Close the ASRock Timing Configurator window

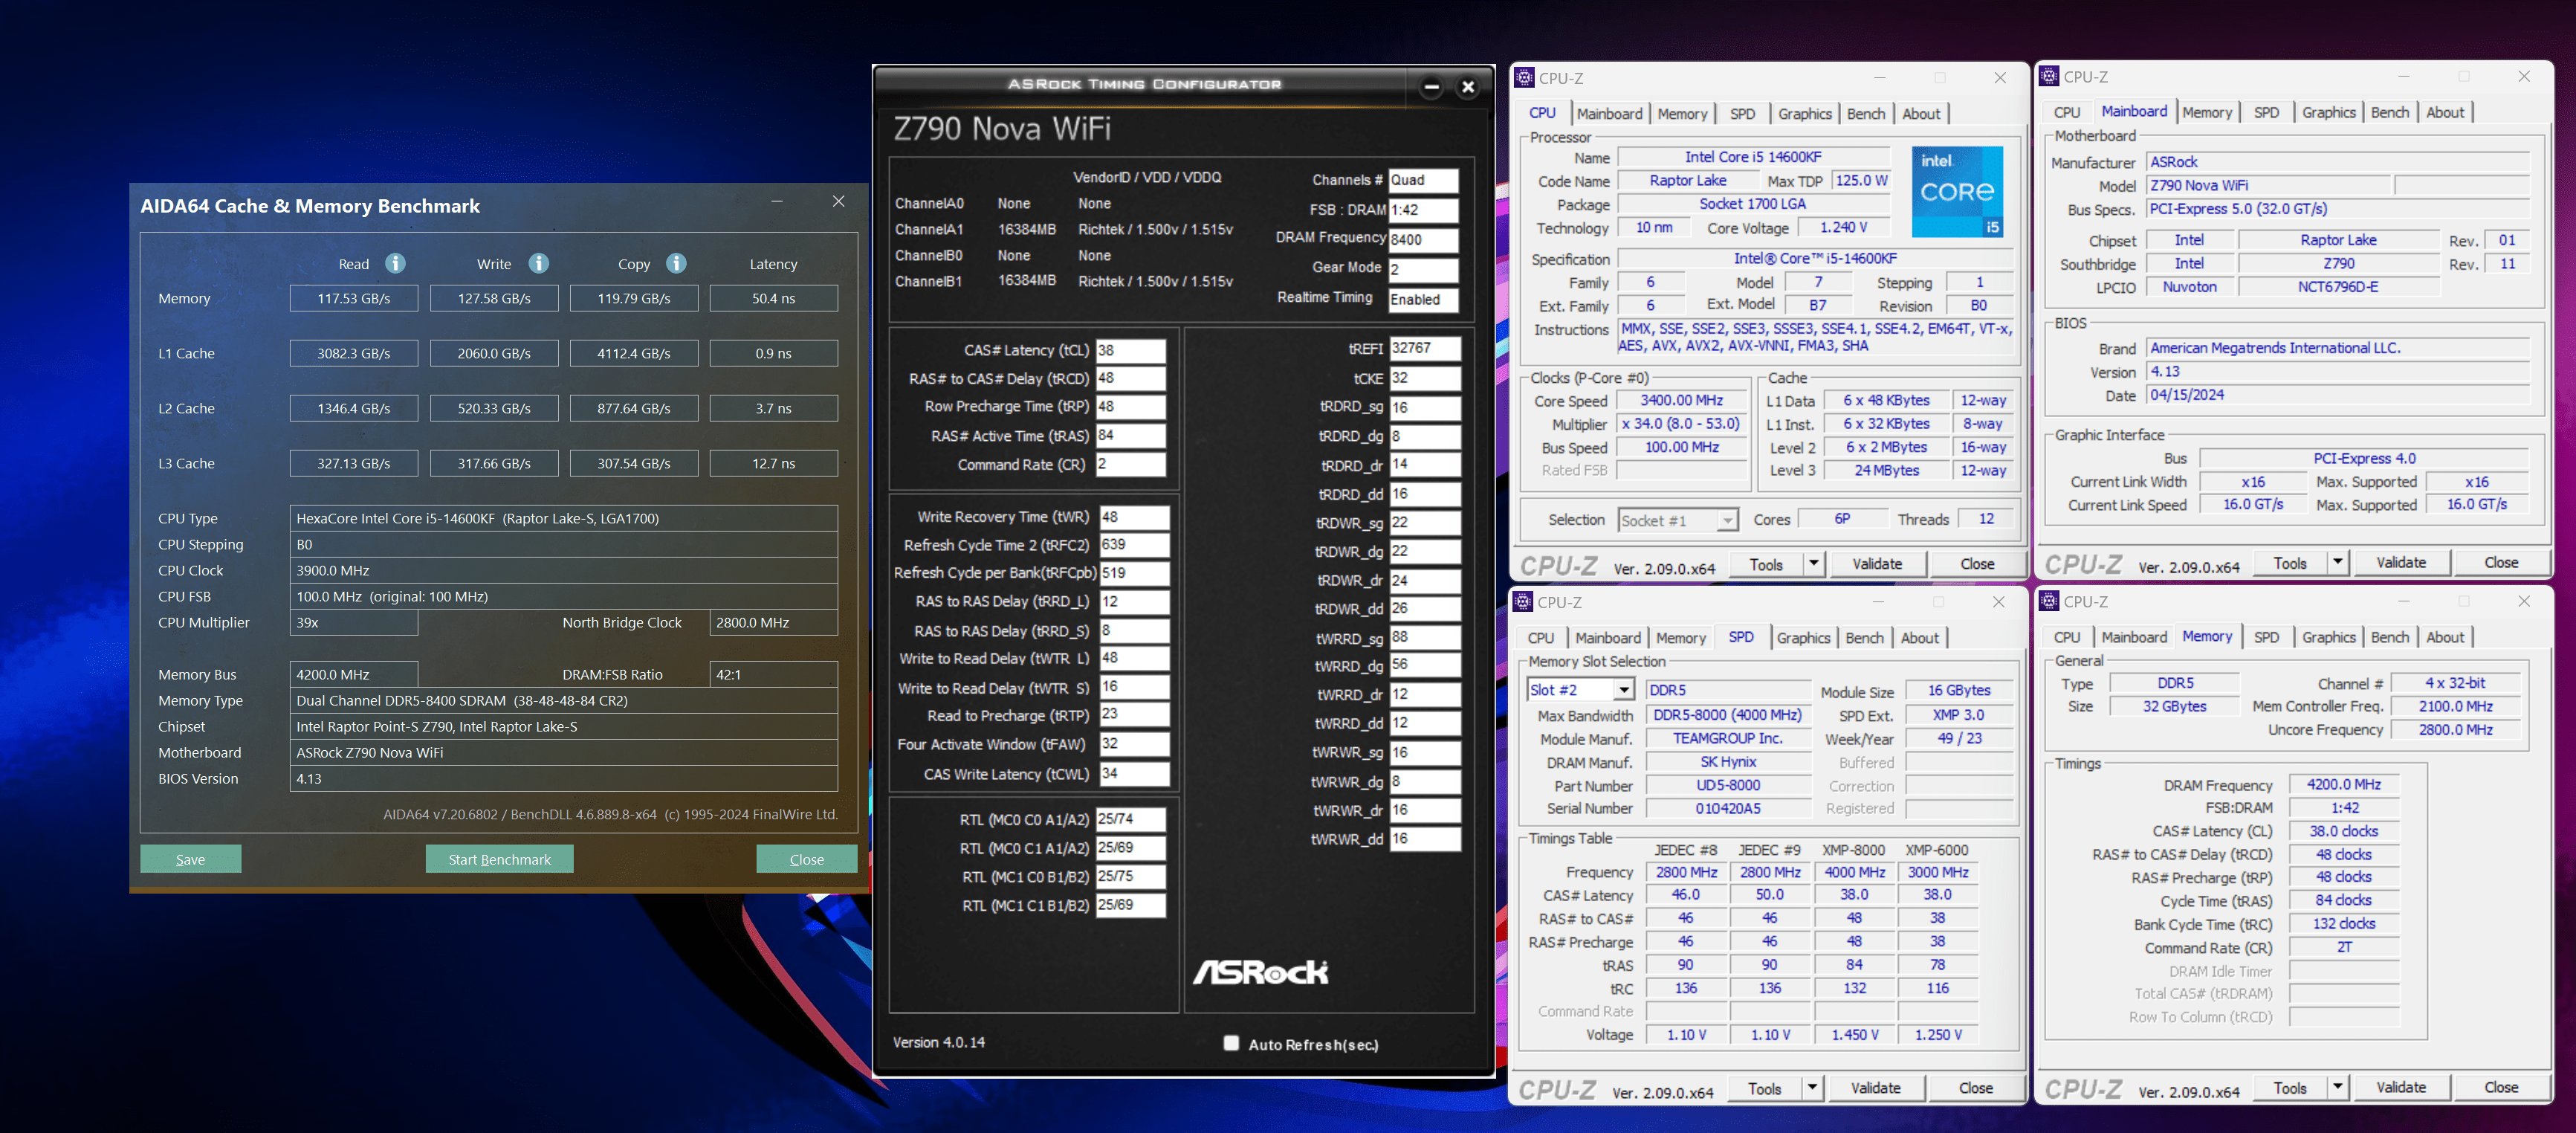click(1468, 87)
